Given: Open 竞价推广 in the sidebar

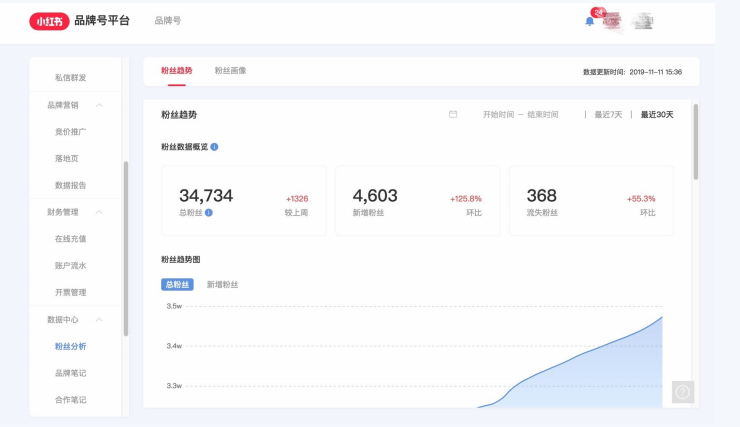Looking at the screenshot, I should 70,132.
